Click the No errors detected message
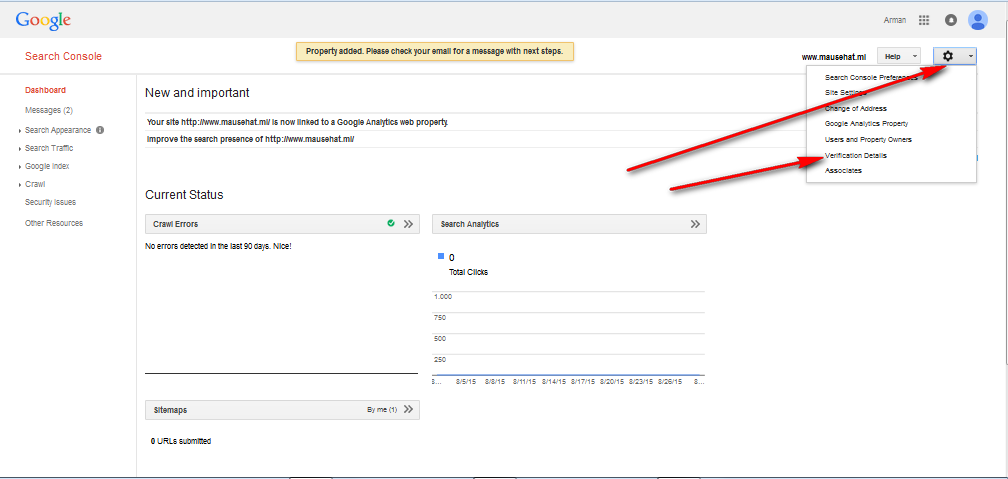 (219, 246)
